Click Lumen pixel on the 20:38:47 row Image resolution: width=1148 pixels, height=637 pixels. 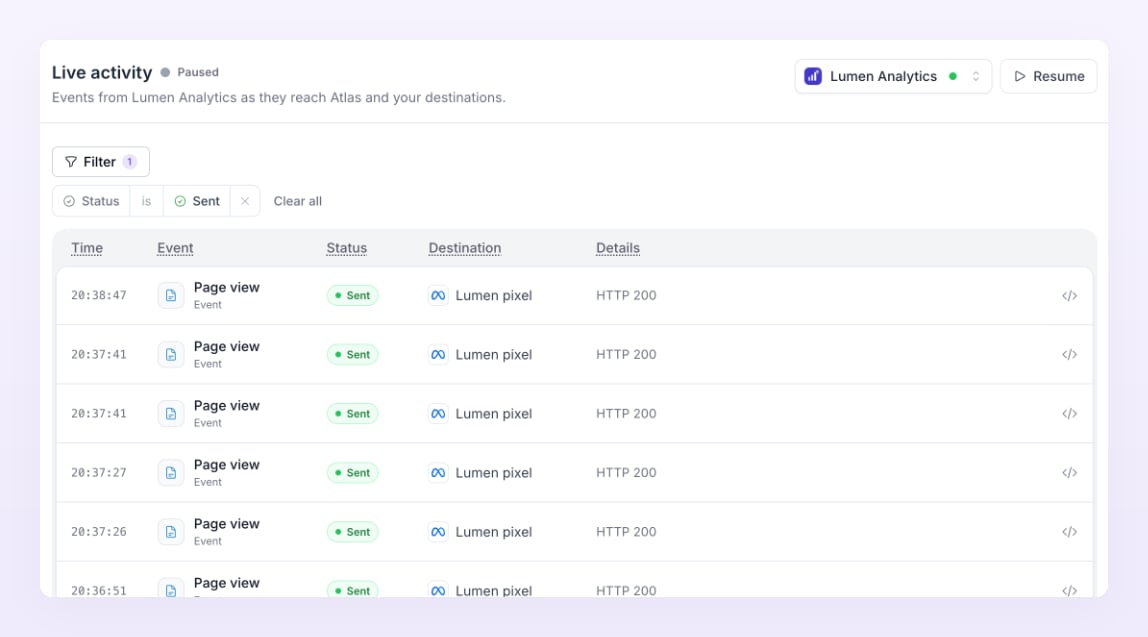(x=493, y=296)
